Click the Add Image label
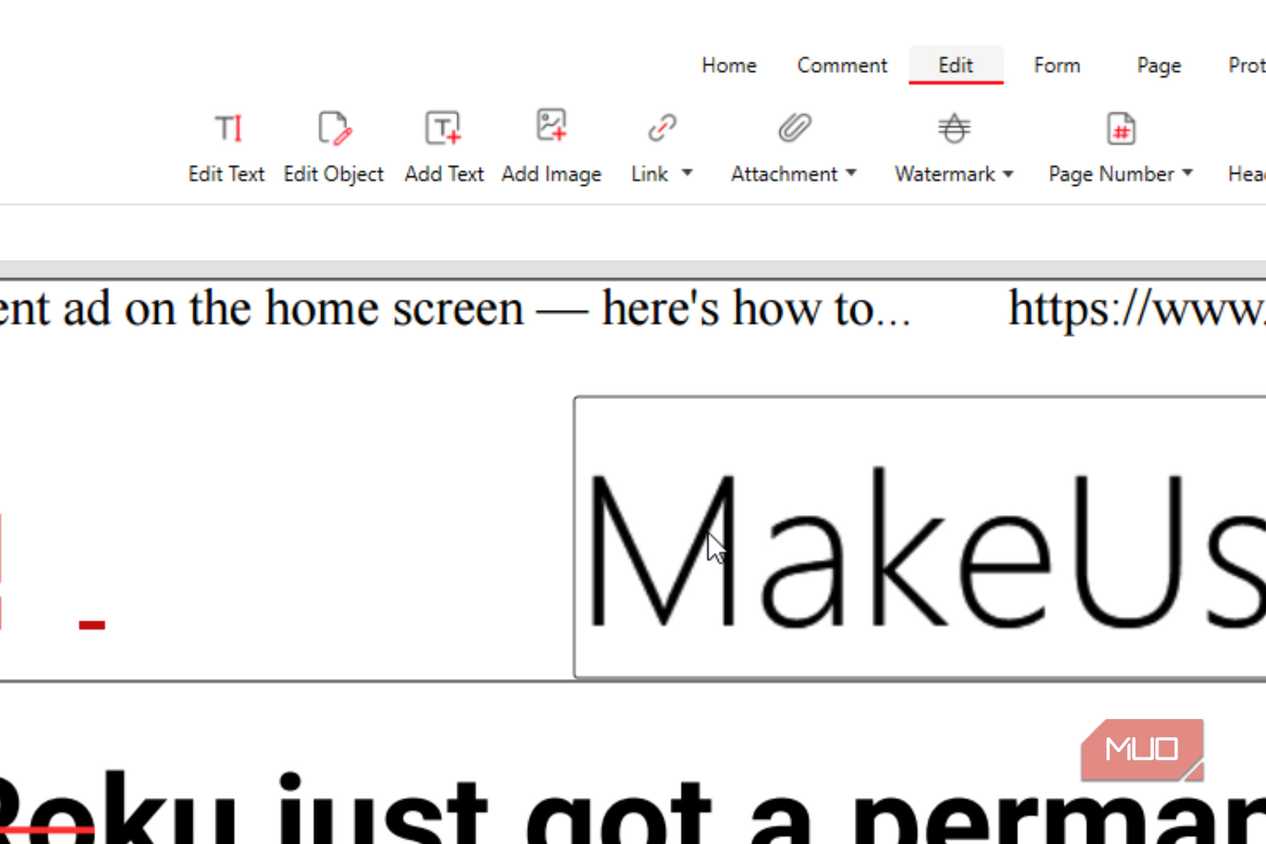Screen dimensions: 1266x844 tap(551, 174)
